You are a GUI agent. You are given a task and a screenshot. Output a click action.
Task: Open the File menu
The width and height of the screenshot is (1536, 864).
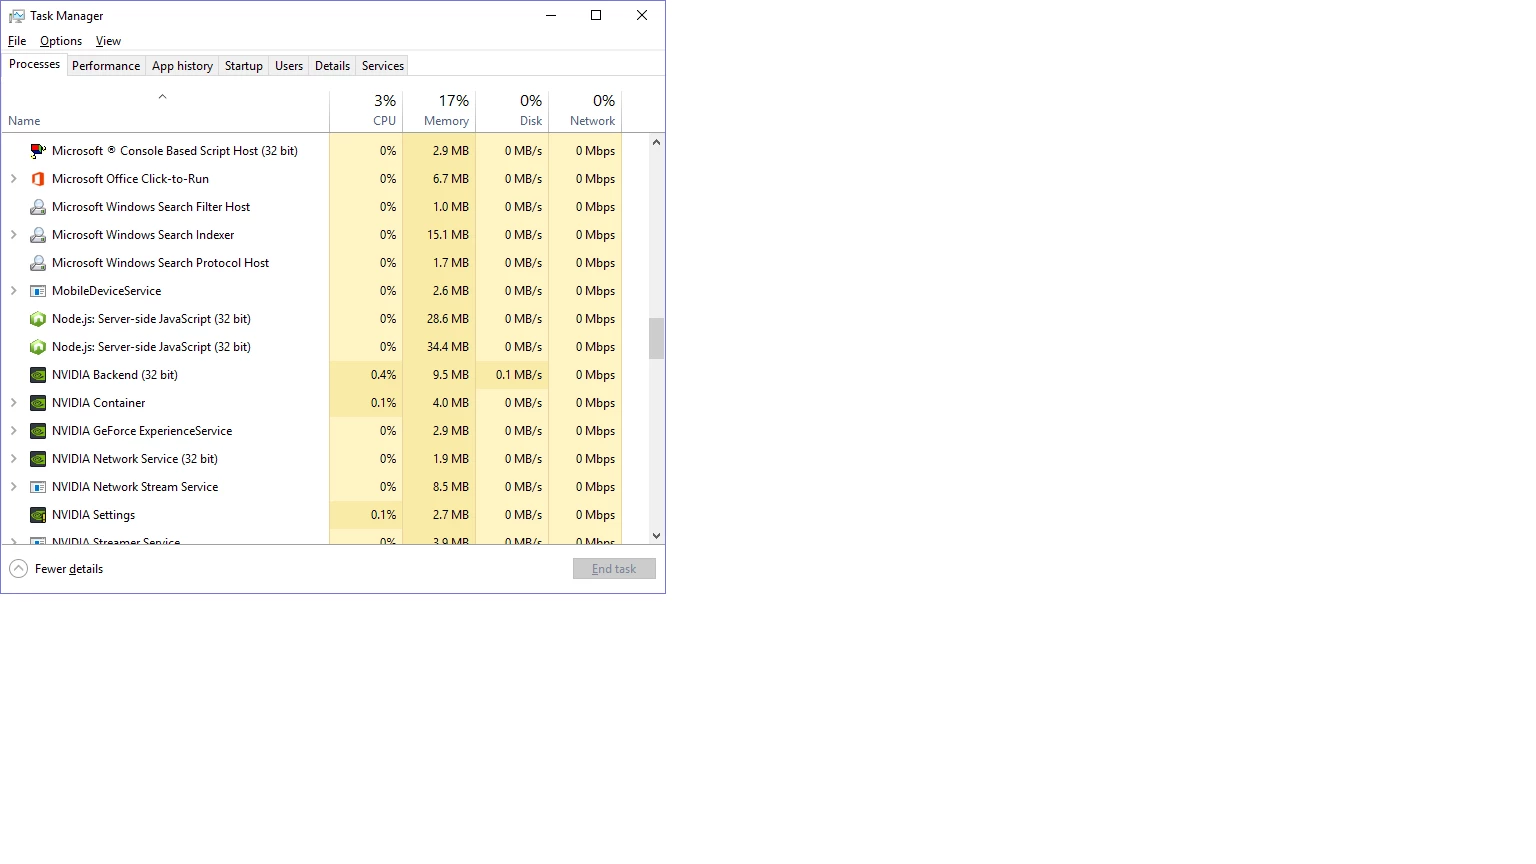click(x=17, y=41)
